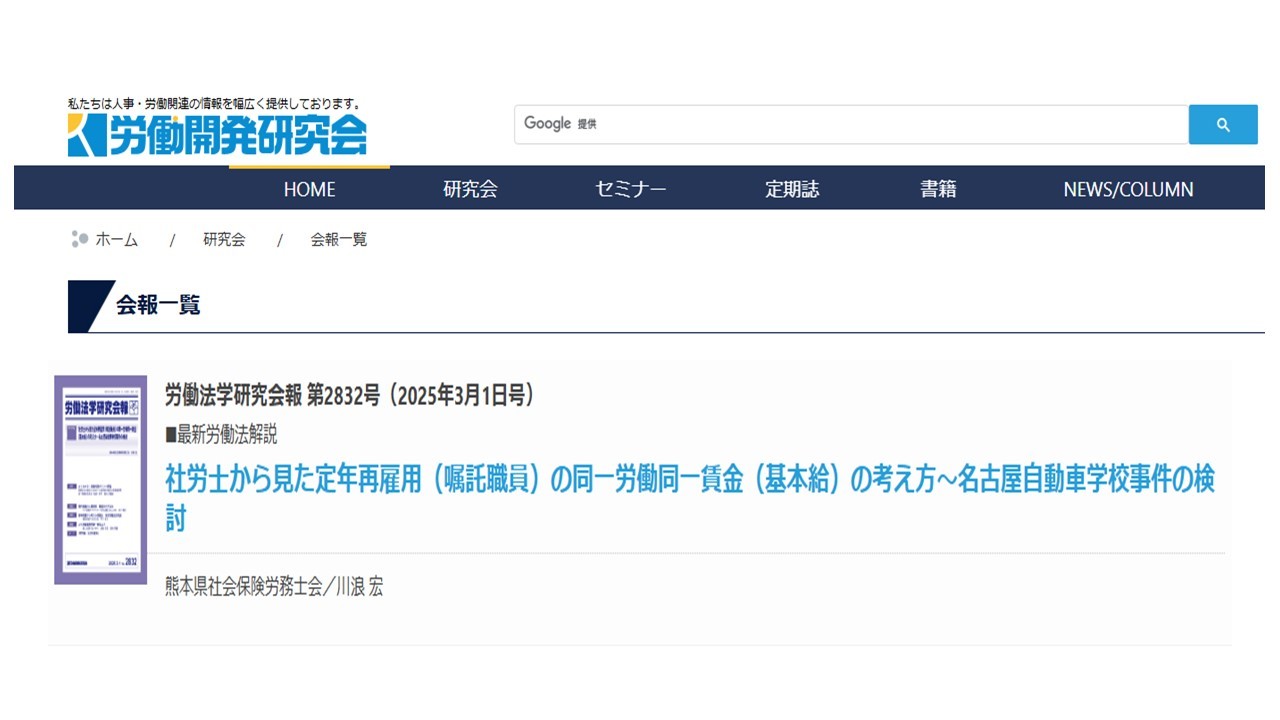Open the 定期誌 navigation item
Screen dimensions: 1280x720
pyautogui.click(x=792, y=189)
